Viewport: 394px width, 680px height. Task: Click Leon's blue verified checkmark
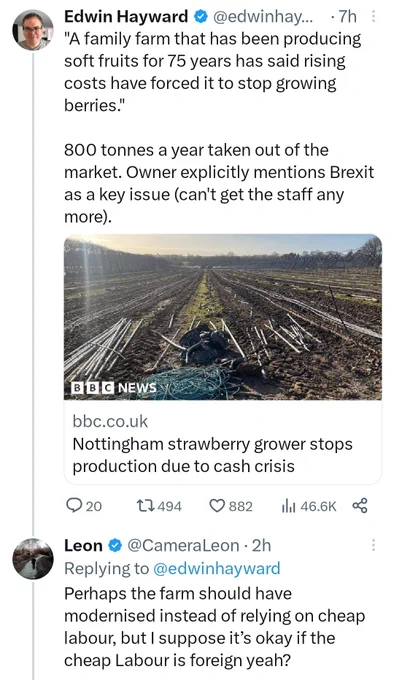[114, 546]
